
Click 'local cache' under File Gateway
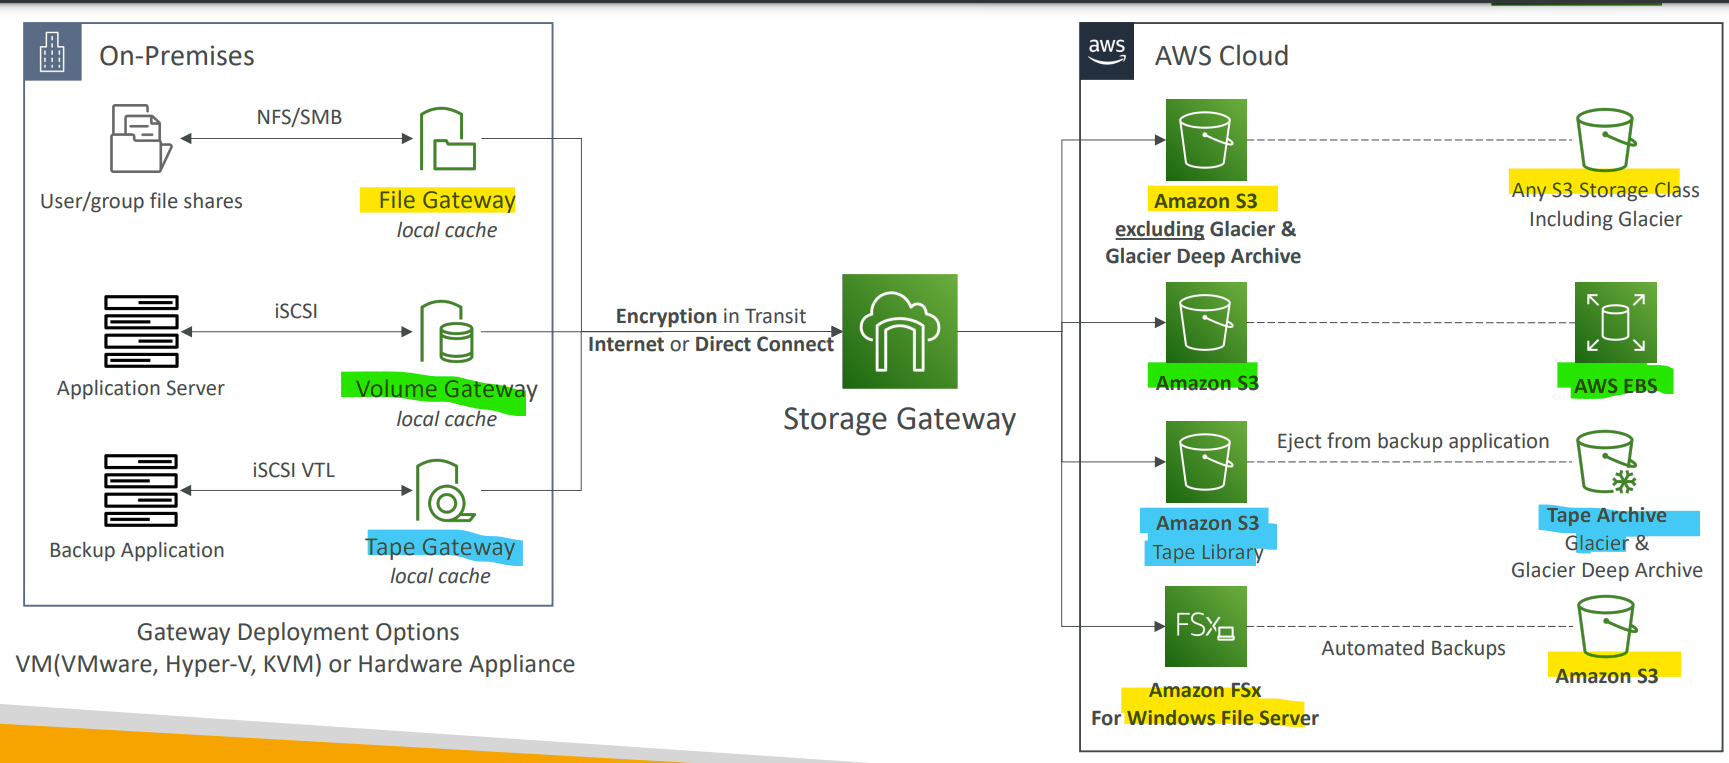click(446, 230)
